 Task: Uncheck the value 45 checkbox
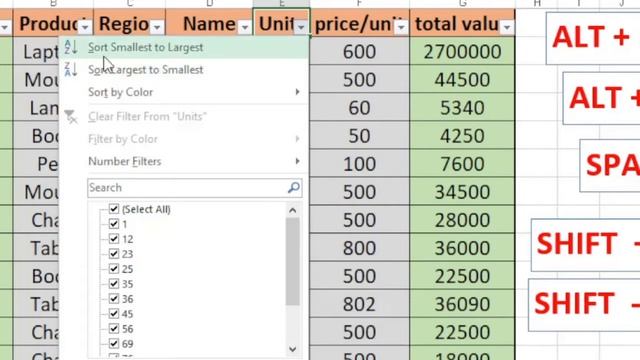point(114,314)
